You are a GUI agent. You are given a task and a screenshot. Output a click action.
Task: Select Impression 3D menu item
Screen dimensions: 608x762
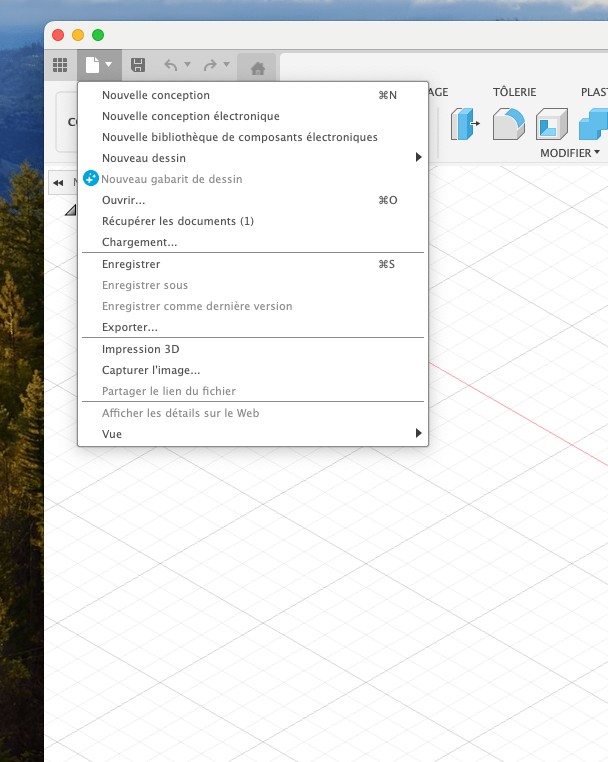pyautogui.click(x=133, y=349)
